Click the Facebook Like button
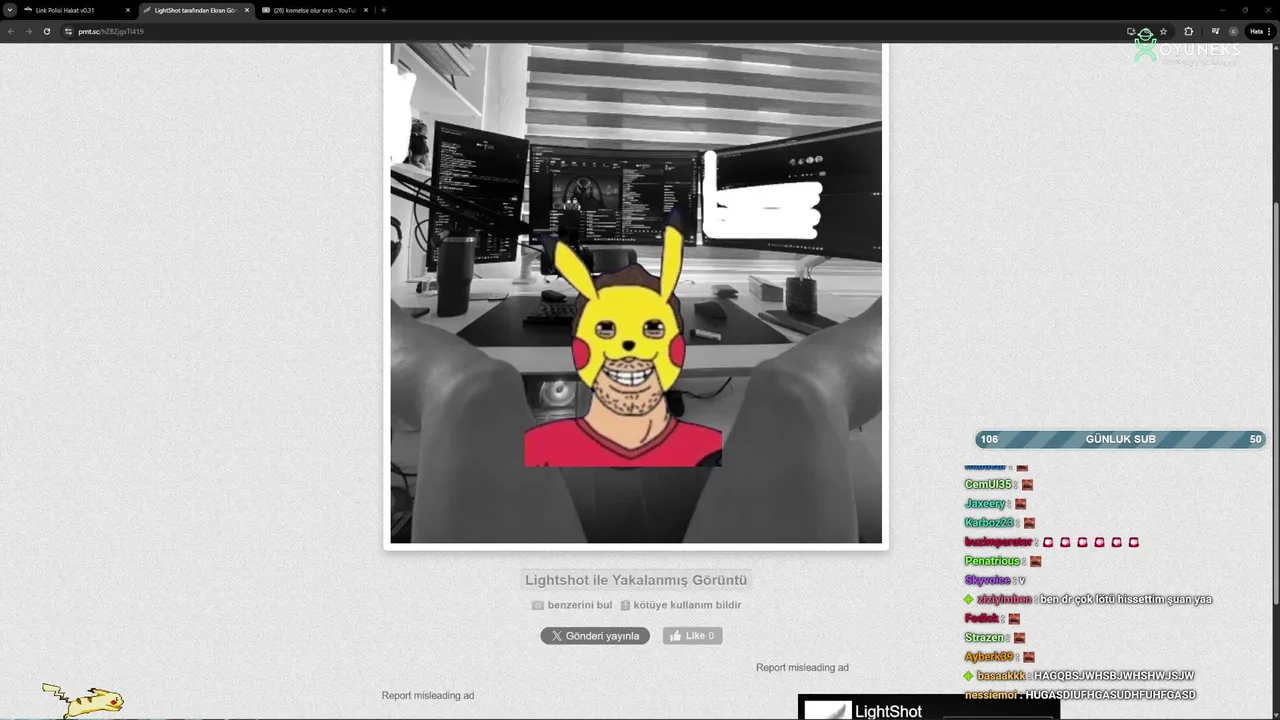The image size is (1280, 720). click(x=692, y=636)
